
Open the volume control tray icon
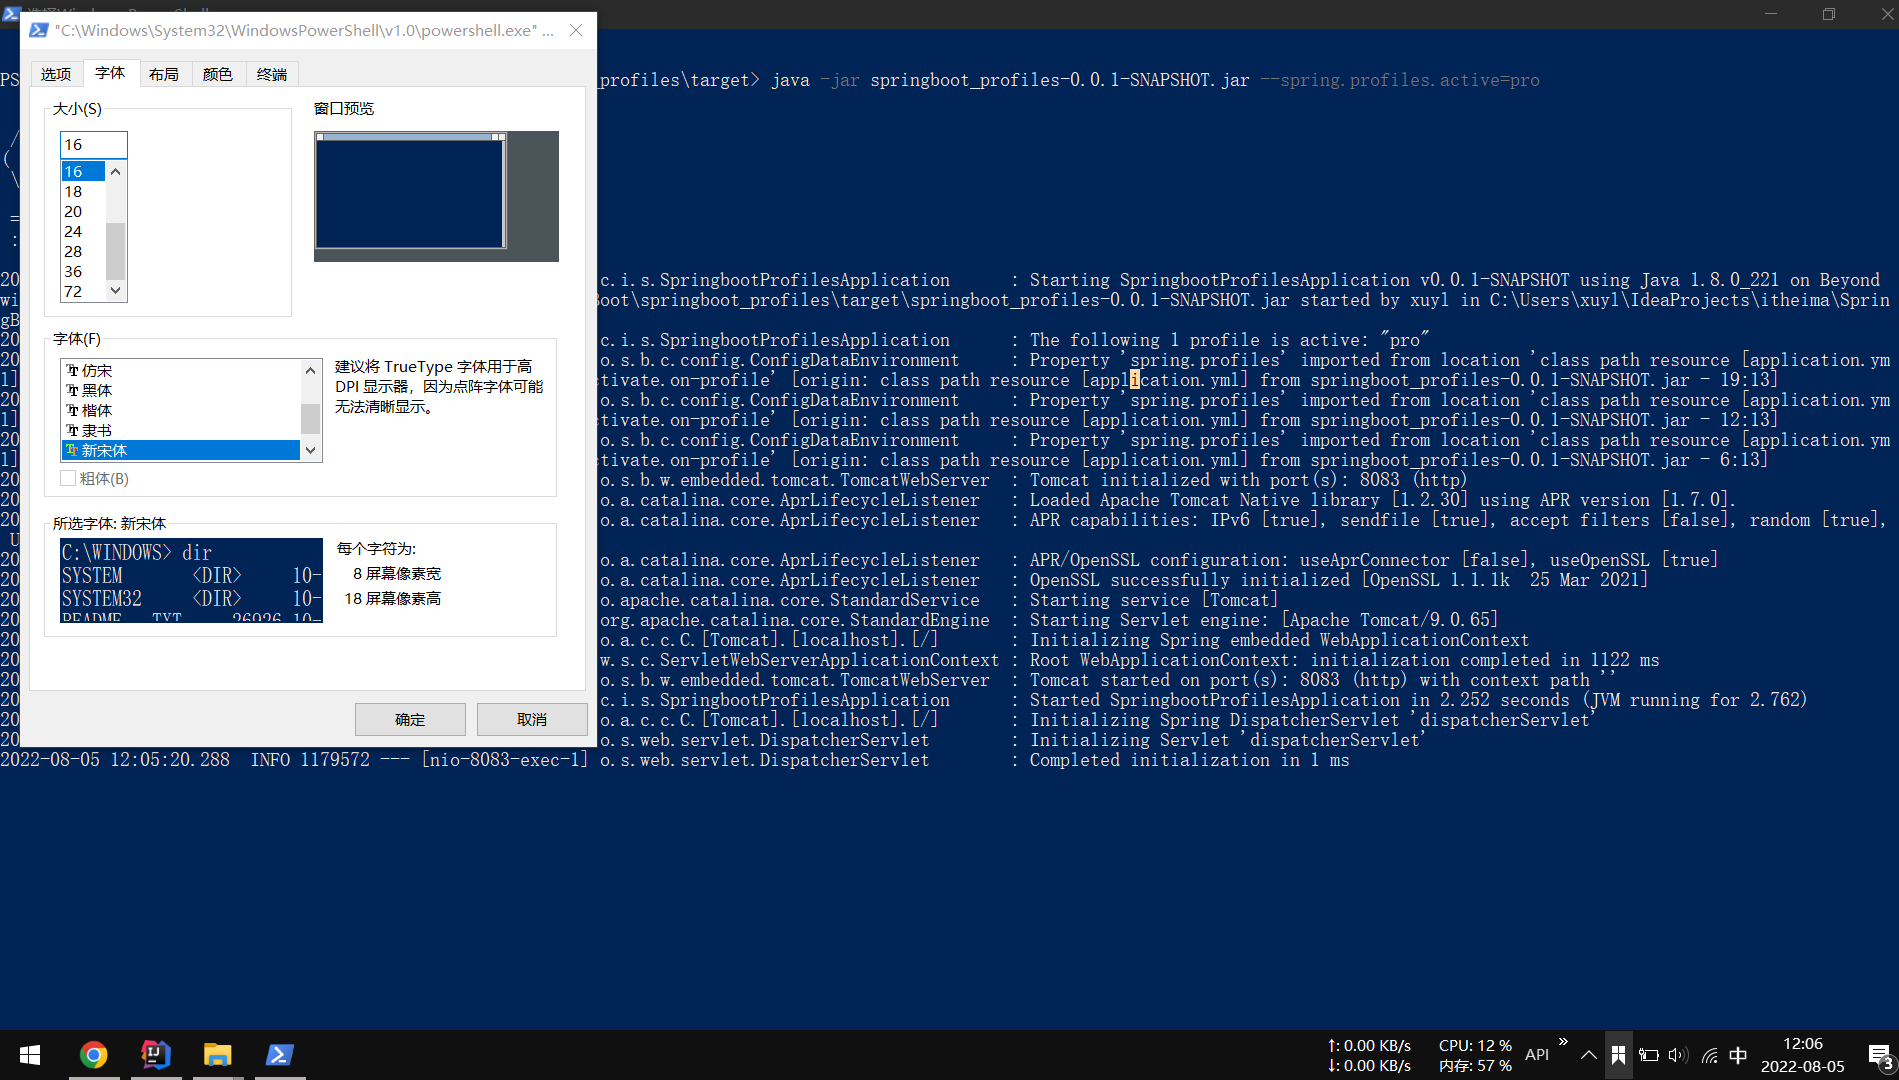1678,1055
